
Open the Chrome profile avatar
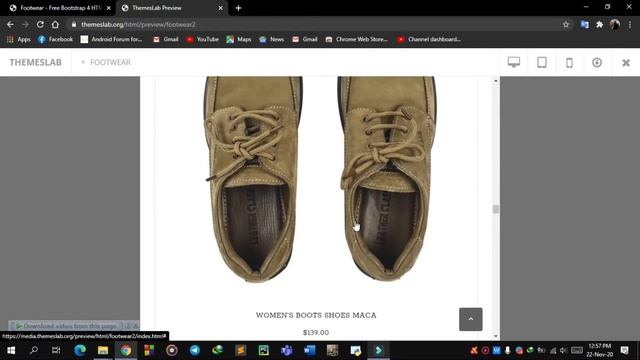point(615,24)
